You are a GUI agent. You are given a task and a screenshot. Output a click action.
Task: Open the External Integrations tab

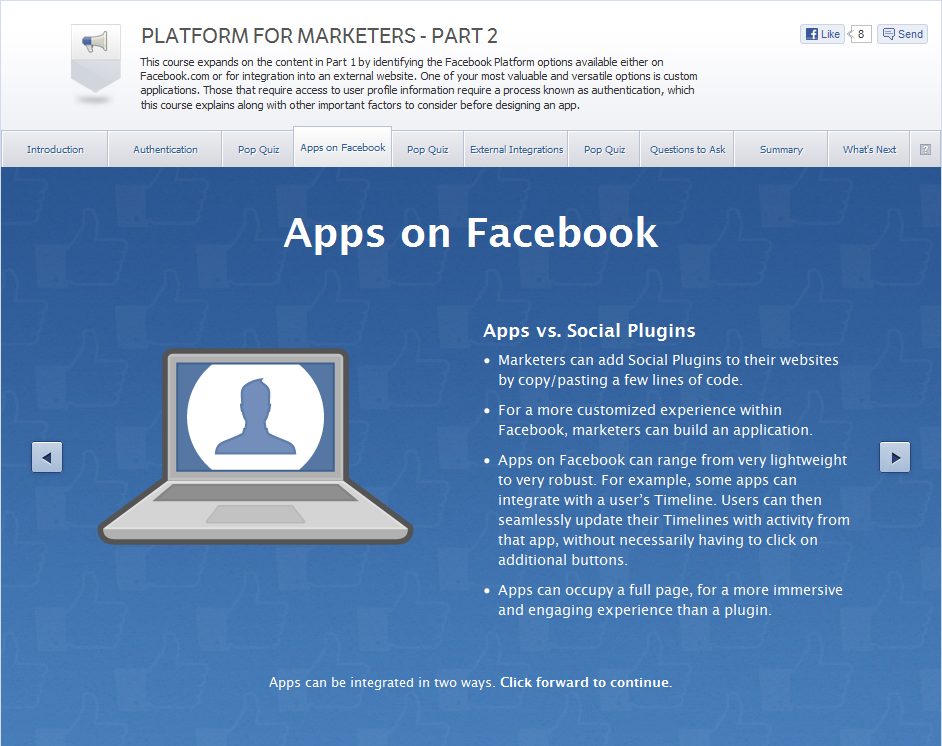[517, 150]
